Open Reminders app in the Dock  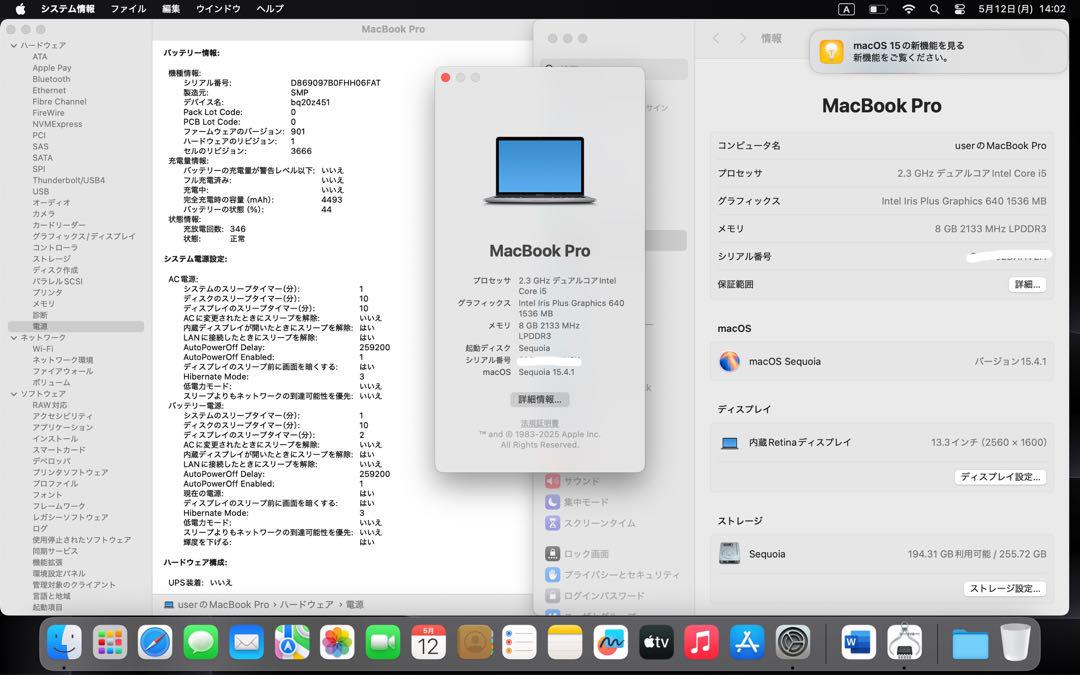click(x=519, y=643)
